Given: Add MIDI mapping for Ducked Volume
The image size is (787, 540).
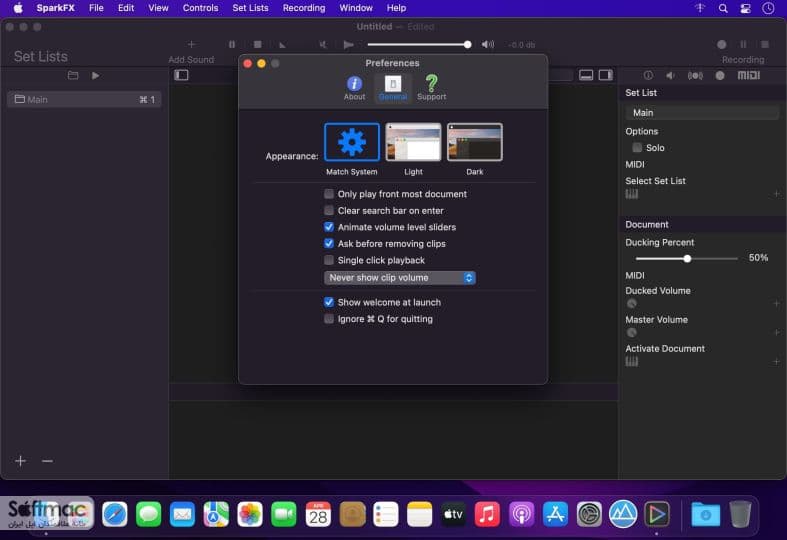Looking at the screenshot, I should [x=776, y=304].
